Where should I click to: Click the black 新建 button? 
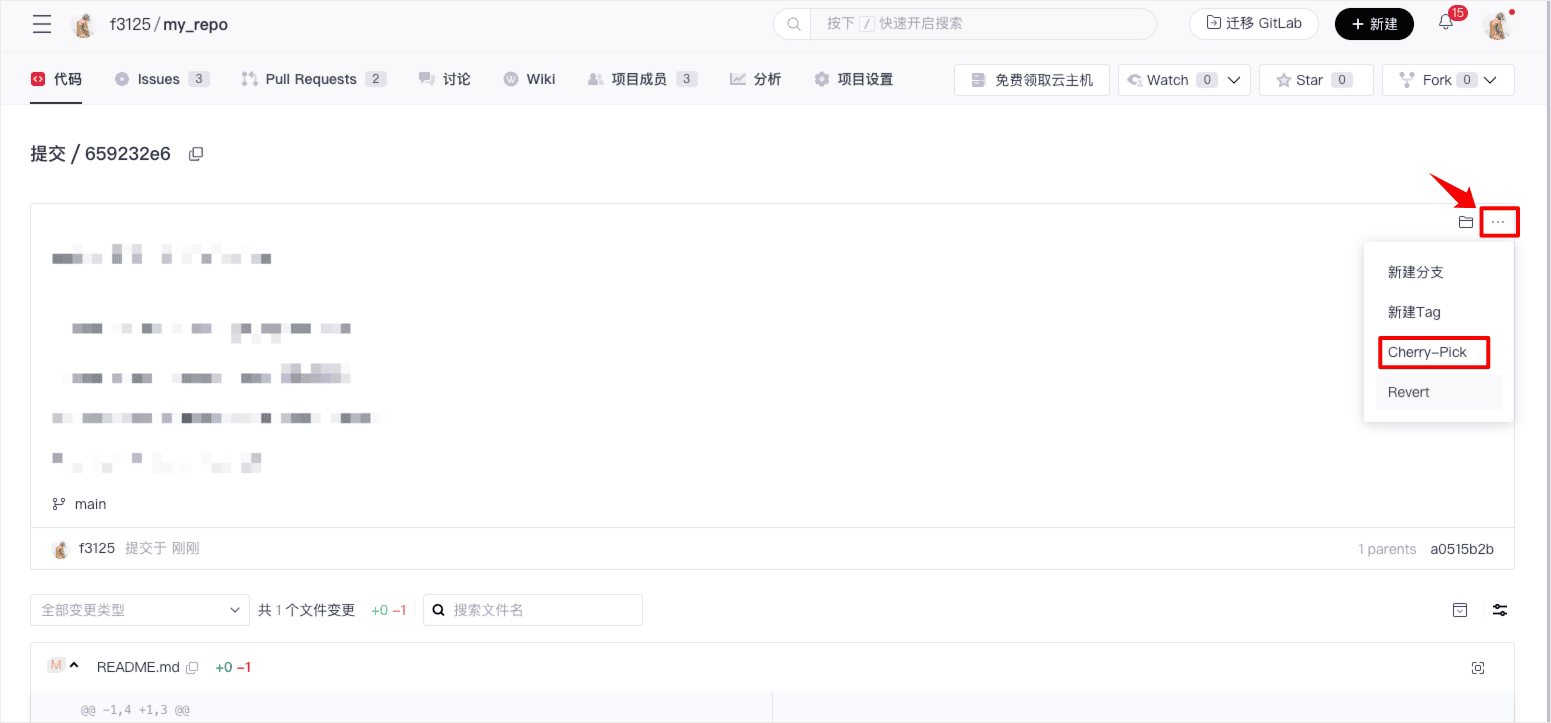coord(1373,24)
